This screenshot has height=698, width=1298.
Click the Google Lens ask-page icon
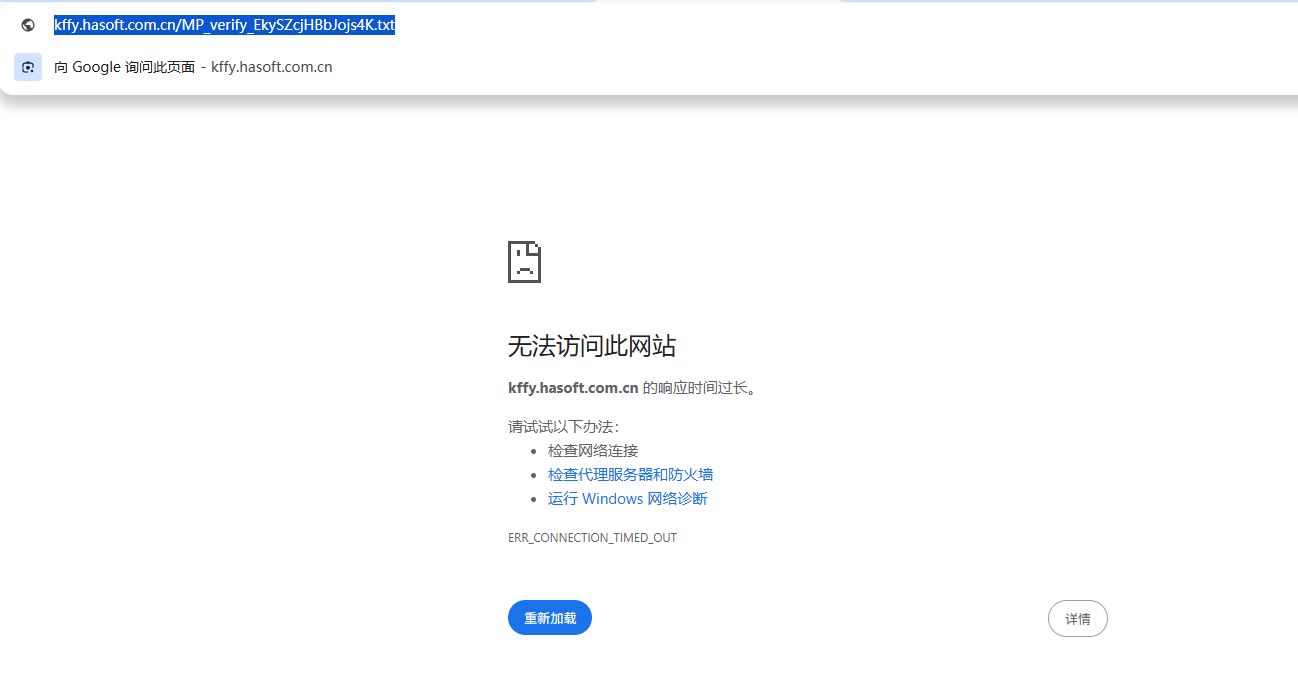28,67
